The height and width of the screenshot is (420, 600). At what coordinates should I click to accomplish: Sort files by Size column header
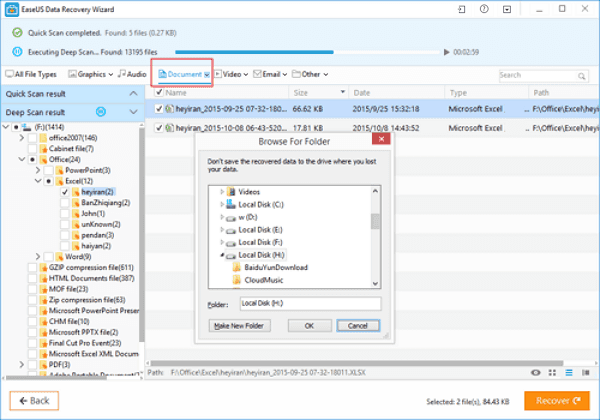[319, 93]
